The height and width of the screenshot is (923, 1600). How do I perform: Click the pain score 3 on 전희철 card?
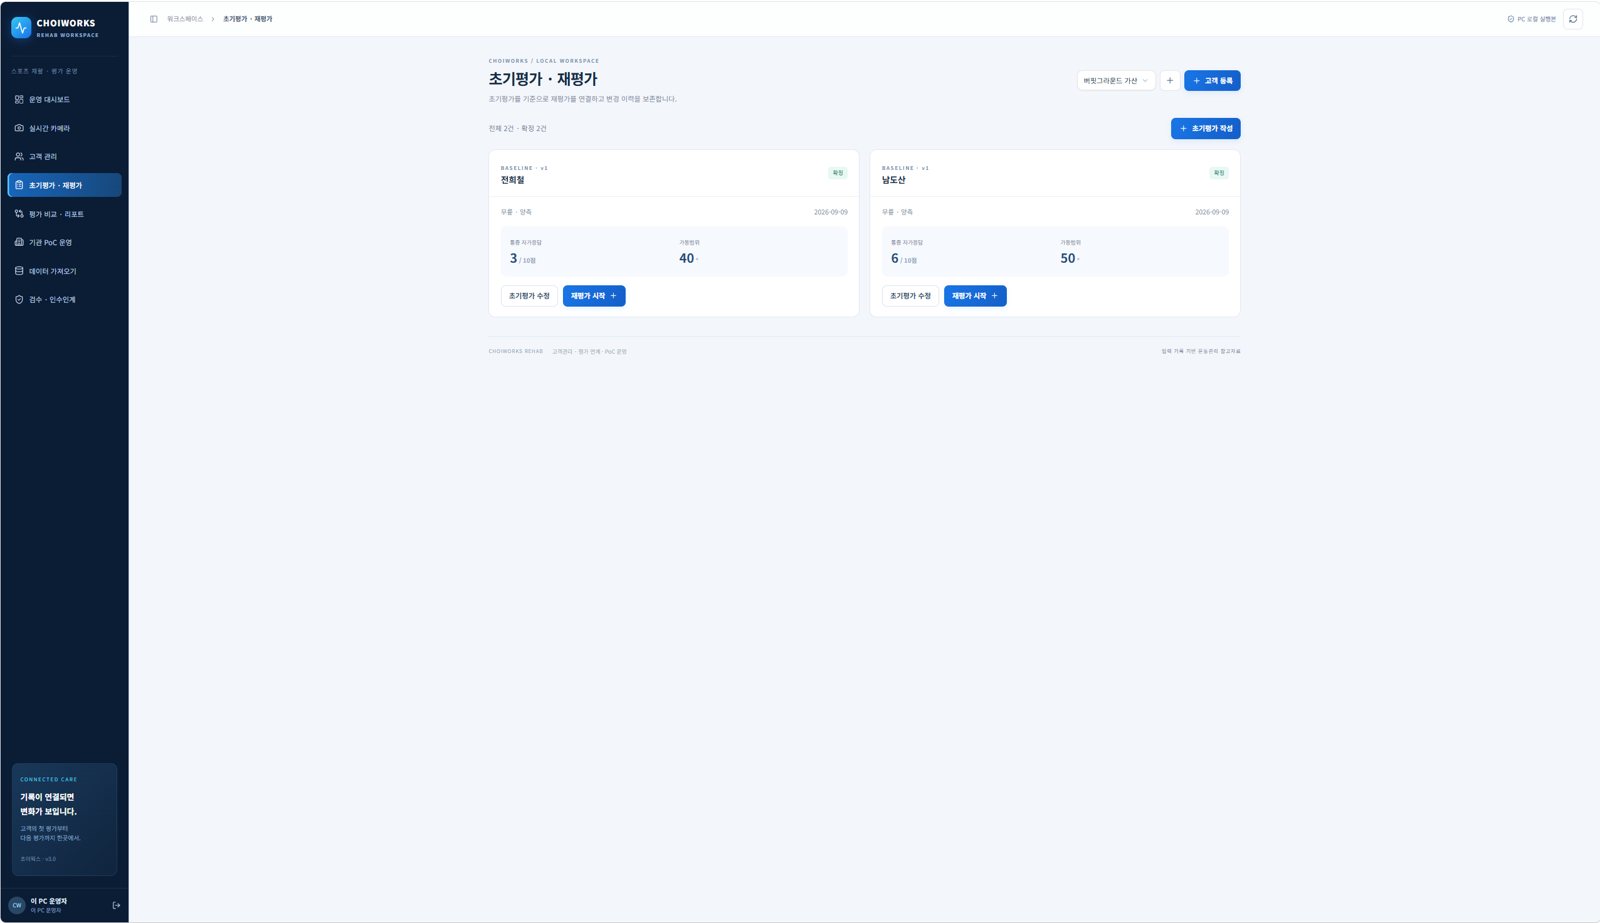(x=514, y=258)
